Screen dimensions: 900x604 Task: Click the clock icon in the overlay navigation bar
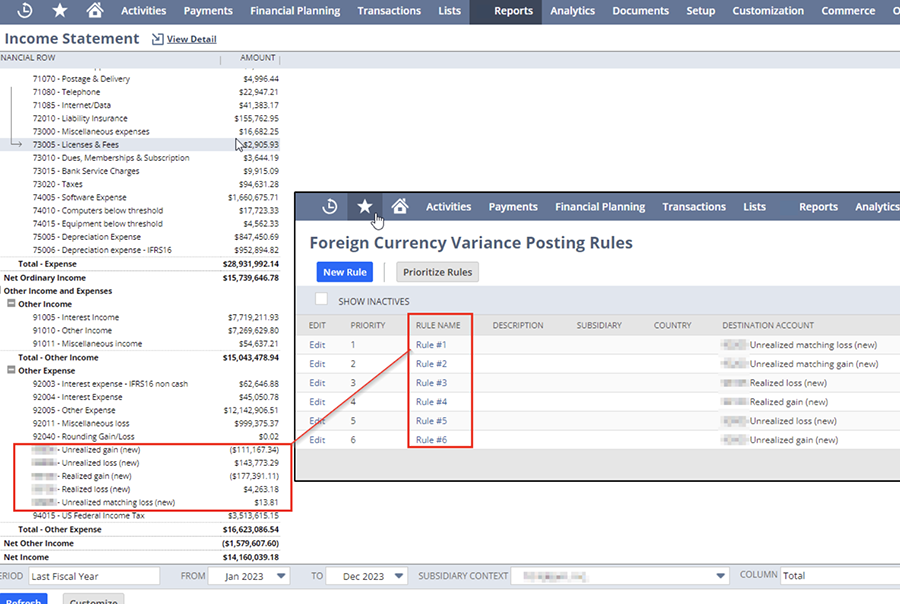330,207
